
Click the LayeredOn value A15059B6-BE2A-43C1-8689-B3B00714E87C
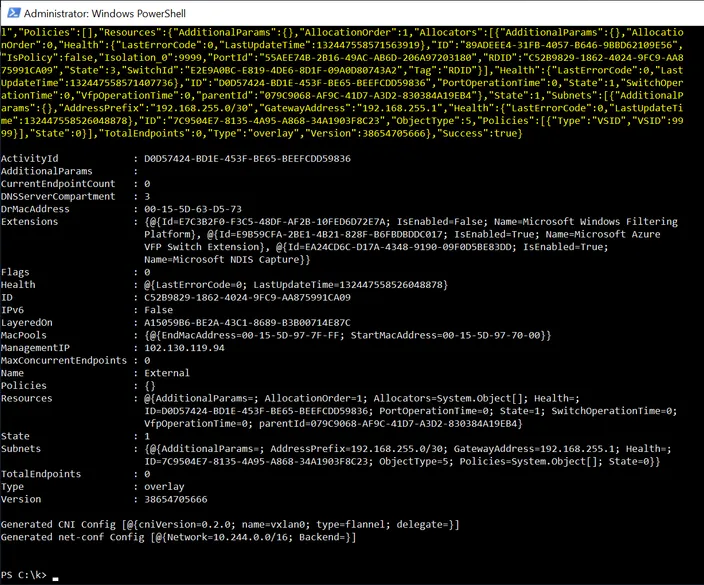(x=247, y=322)
